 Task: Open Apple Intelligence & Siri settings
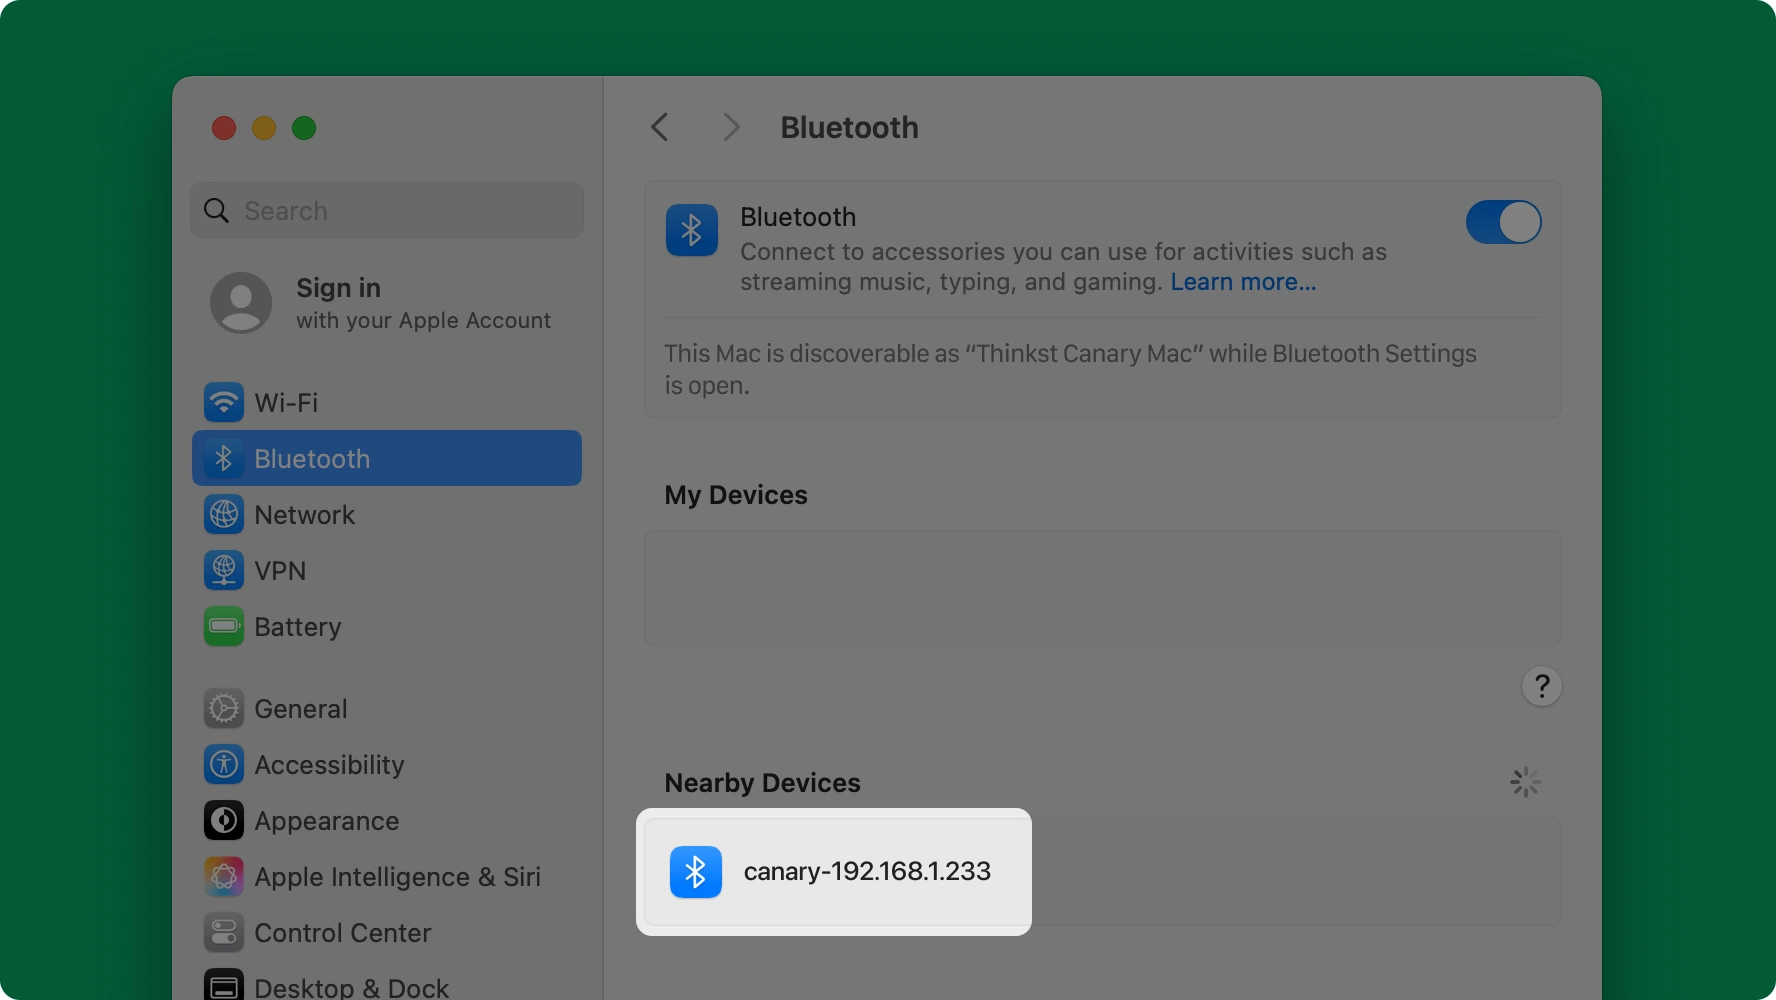pyautogui.click(x=386, y=877)
